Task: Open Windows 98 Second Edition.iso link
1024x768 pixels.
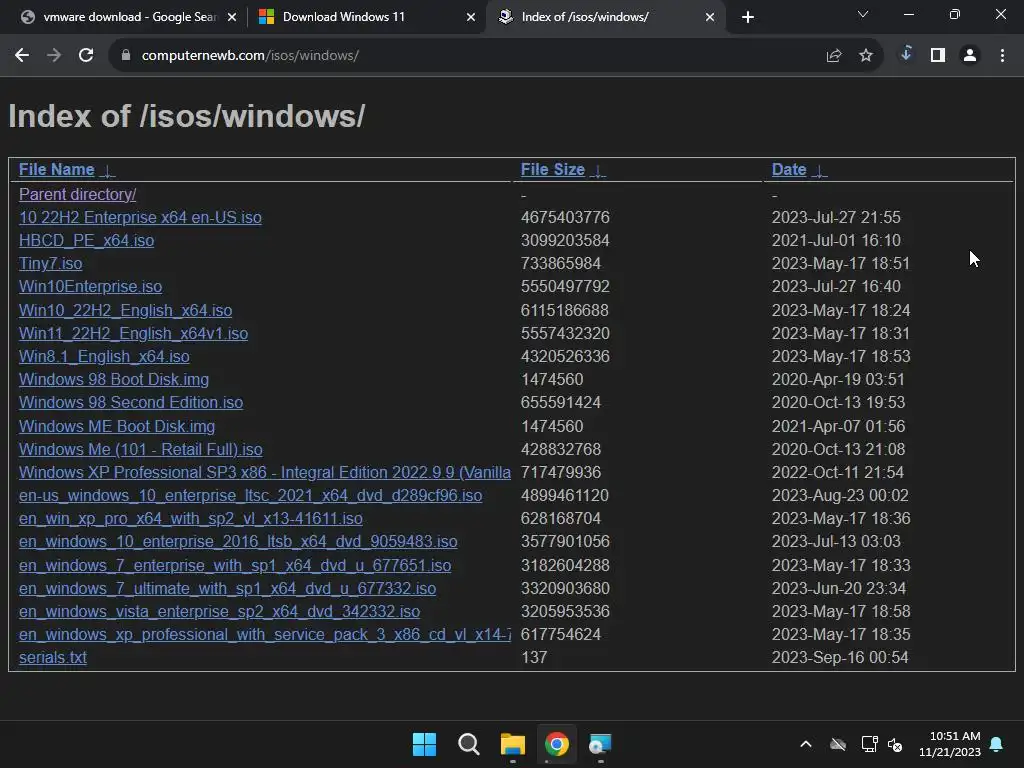Action: (x=131, y=402)
